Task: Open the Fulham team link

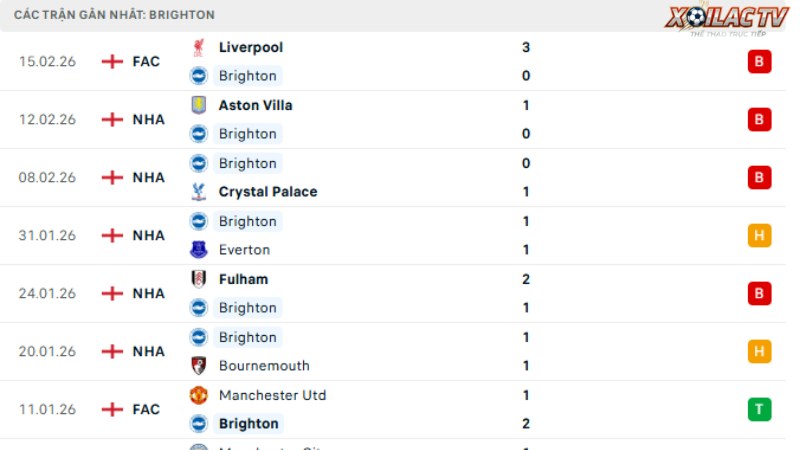Action: click(x=243, y=279)
